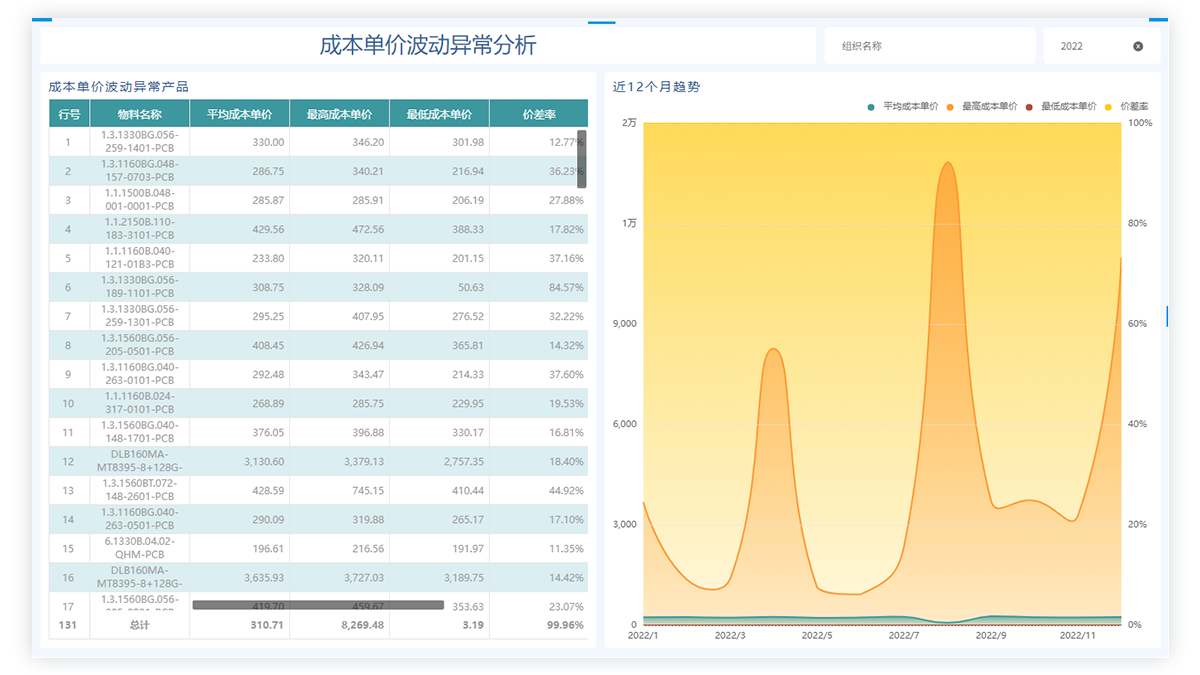This screenshot has width=1200, height=675.
Task: Hide the 价差率 series via its legend label
Action: 1134,106
